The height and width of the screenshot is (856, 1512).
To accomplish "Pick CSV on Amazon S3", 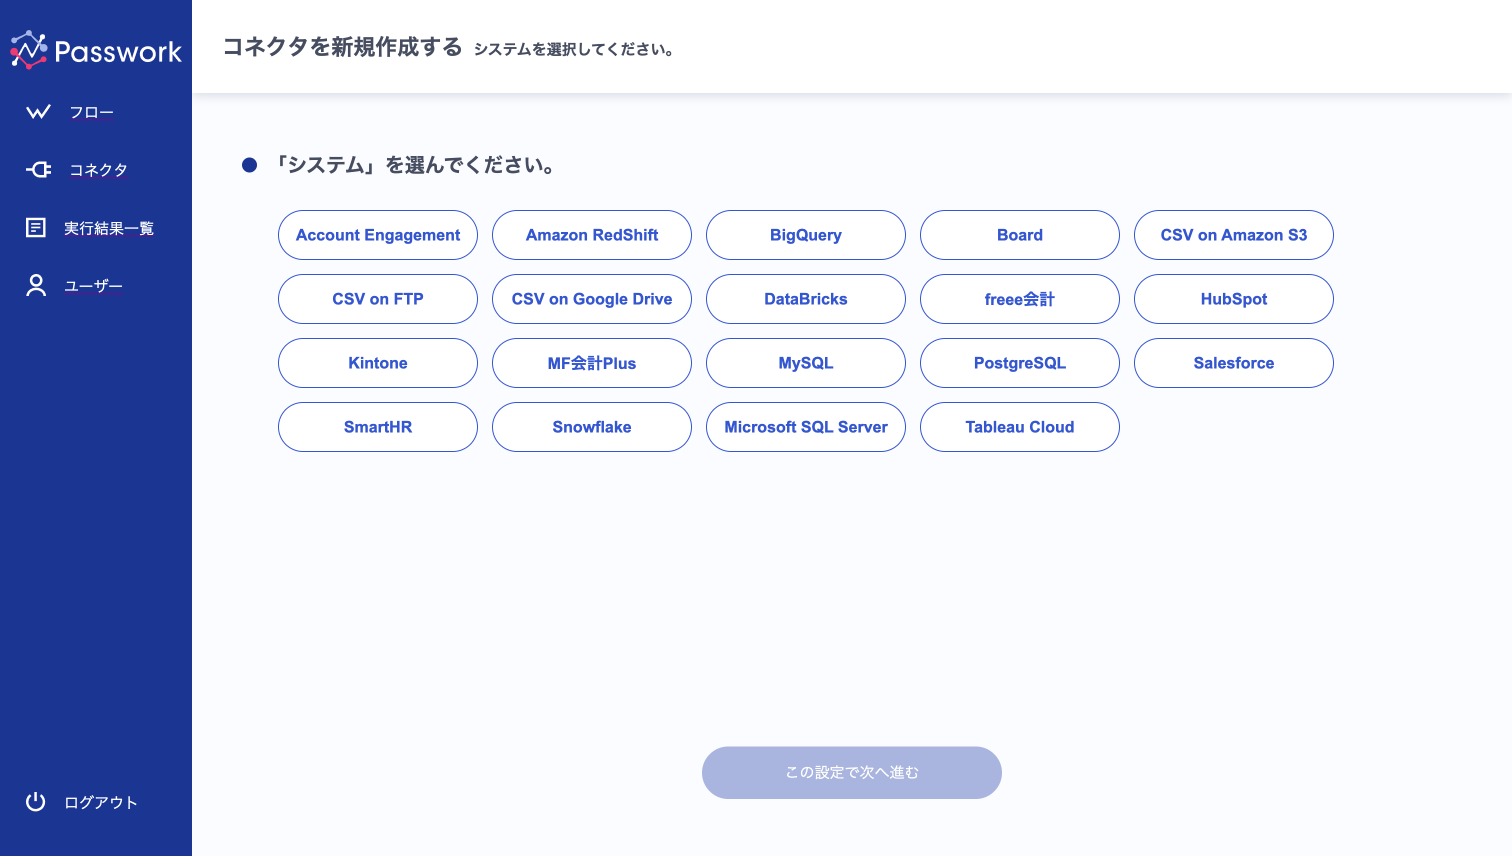I will tap(1234, 235).
